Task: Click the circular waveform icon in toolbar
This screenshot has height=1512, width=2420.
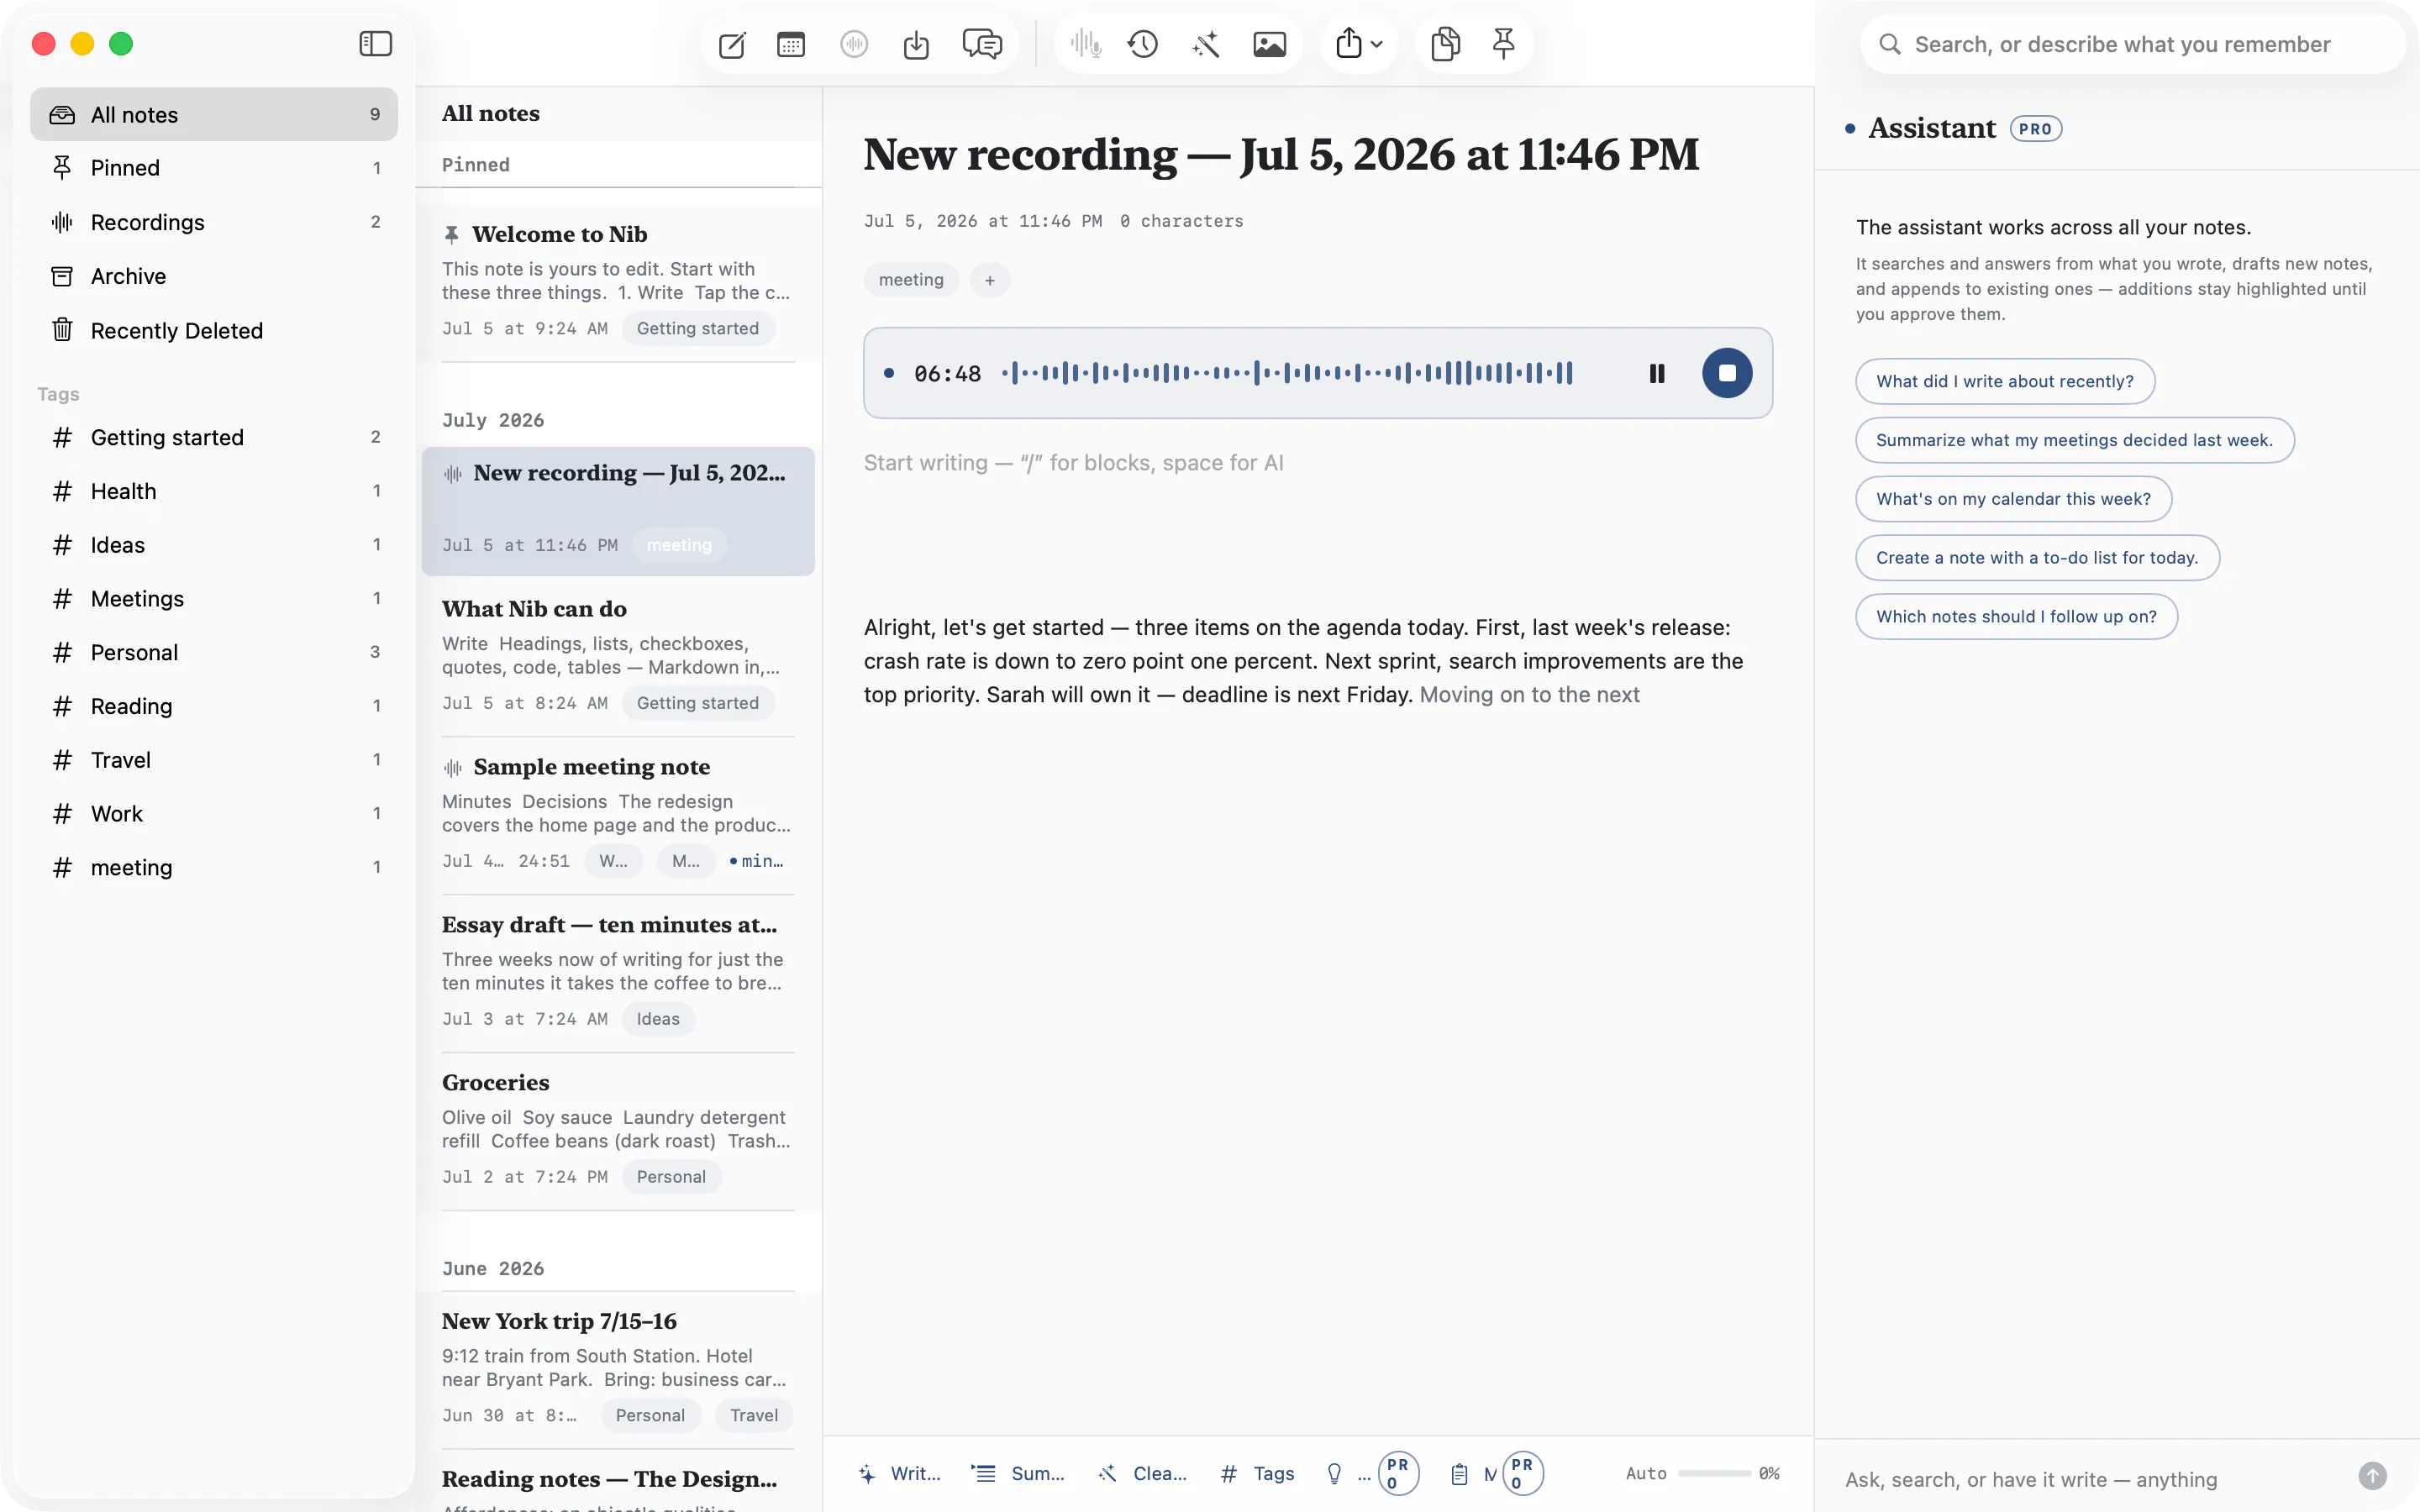Action: point(854,45)
